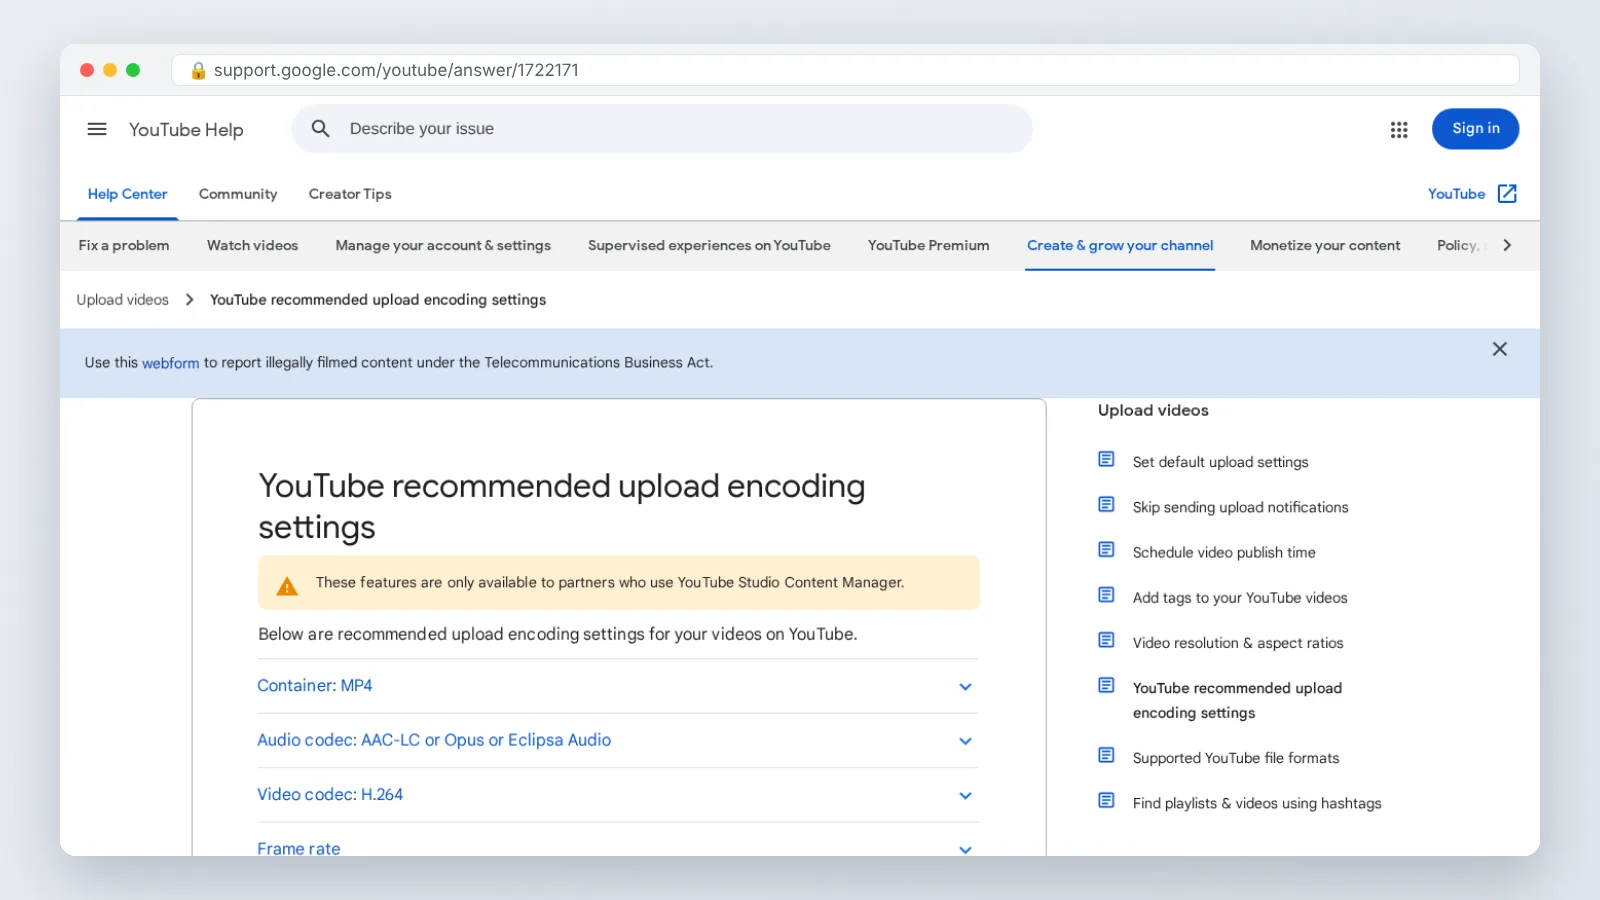This screenshot has height=900, width=1600.
Task: Open Supported YouTube file formats article
Action: pyautogui.click(x=1236, y=758)
